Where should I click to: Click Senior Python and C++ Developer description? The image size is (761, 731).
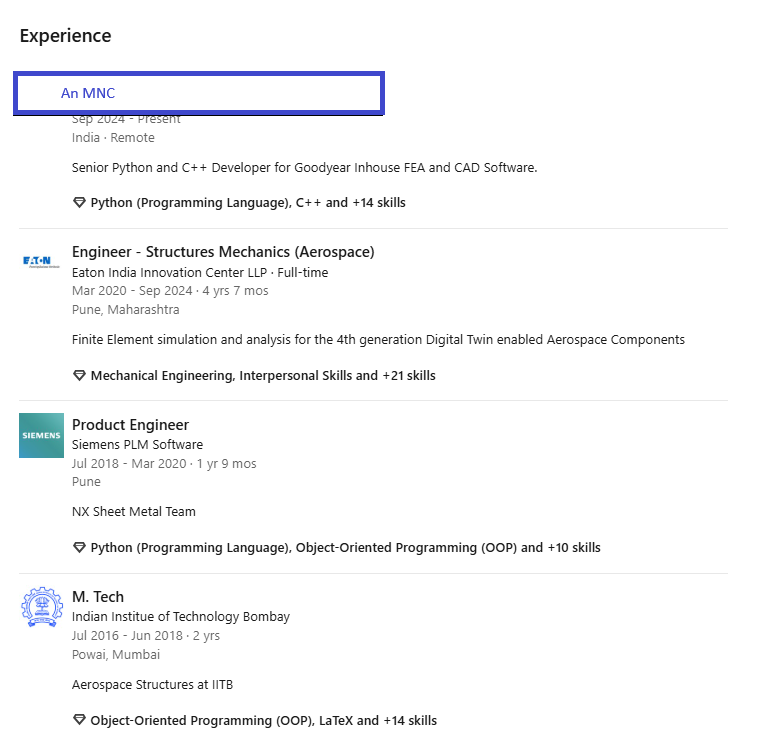click(x=304, y=168)
